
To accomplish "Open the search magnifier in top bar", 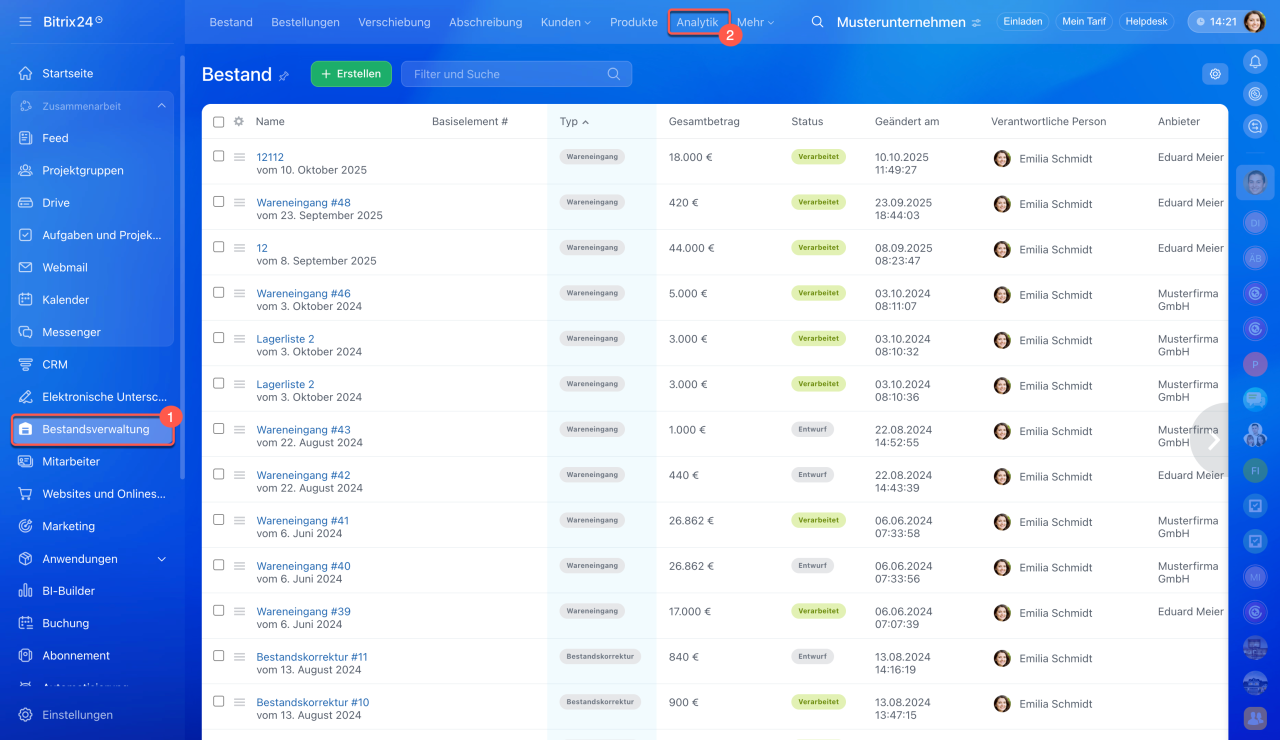I will (x=817, y=22).
